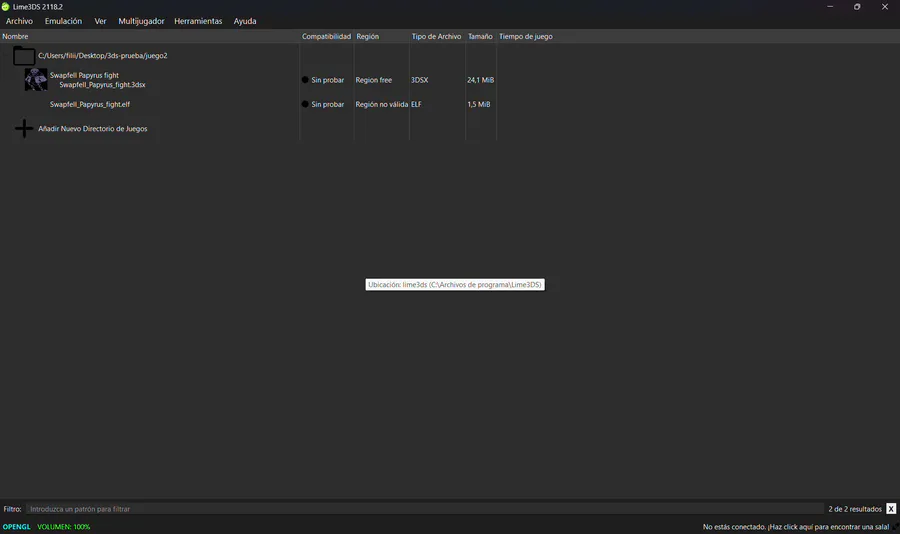Click the compatibility dot of the ELF row
The width and height of the screenshot is (900, 534).
305,104
